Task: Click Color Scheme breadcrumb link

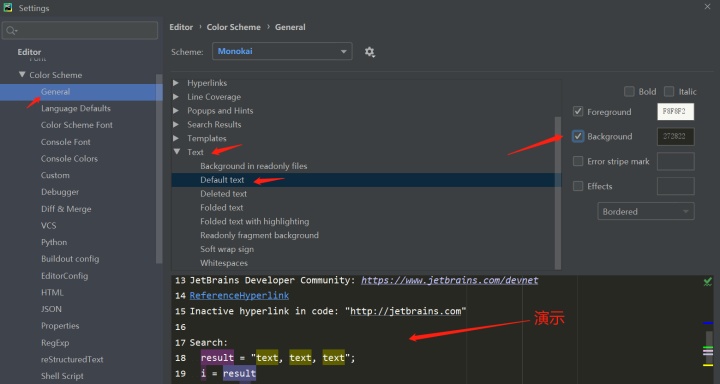Action: (233, 27)
